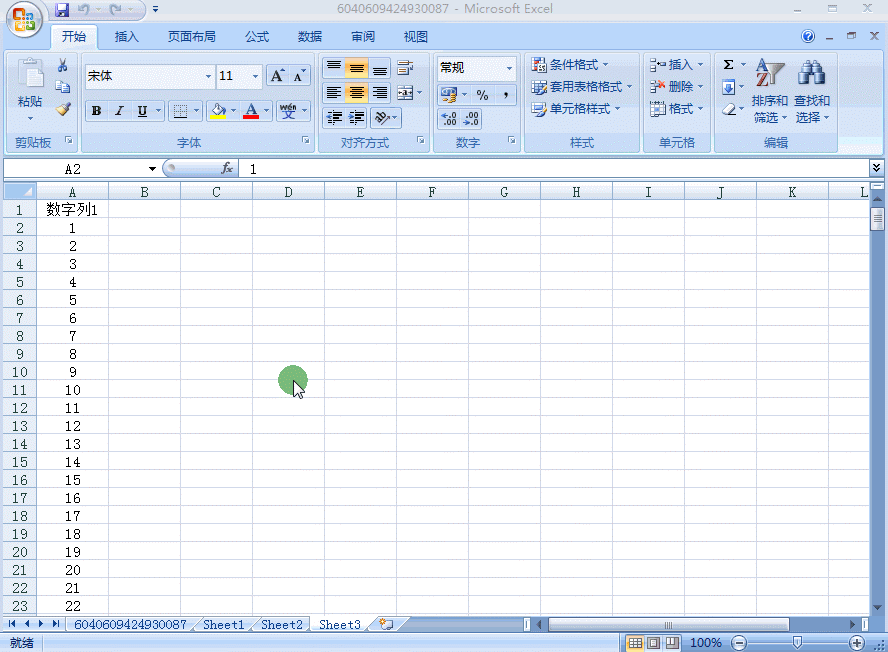Click the AutoSum sigma icon
This screenshot has width=888, height=652.
pos(729,65)
